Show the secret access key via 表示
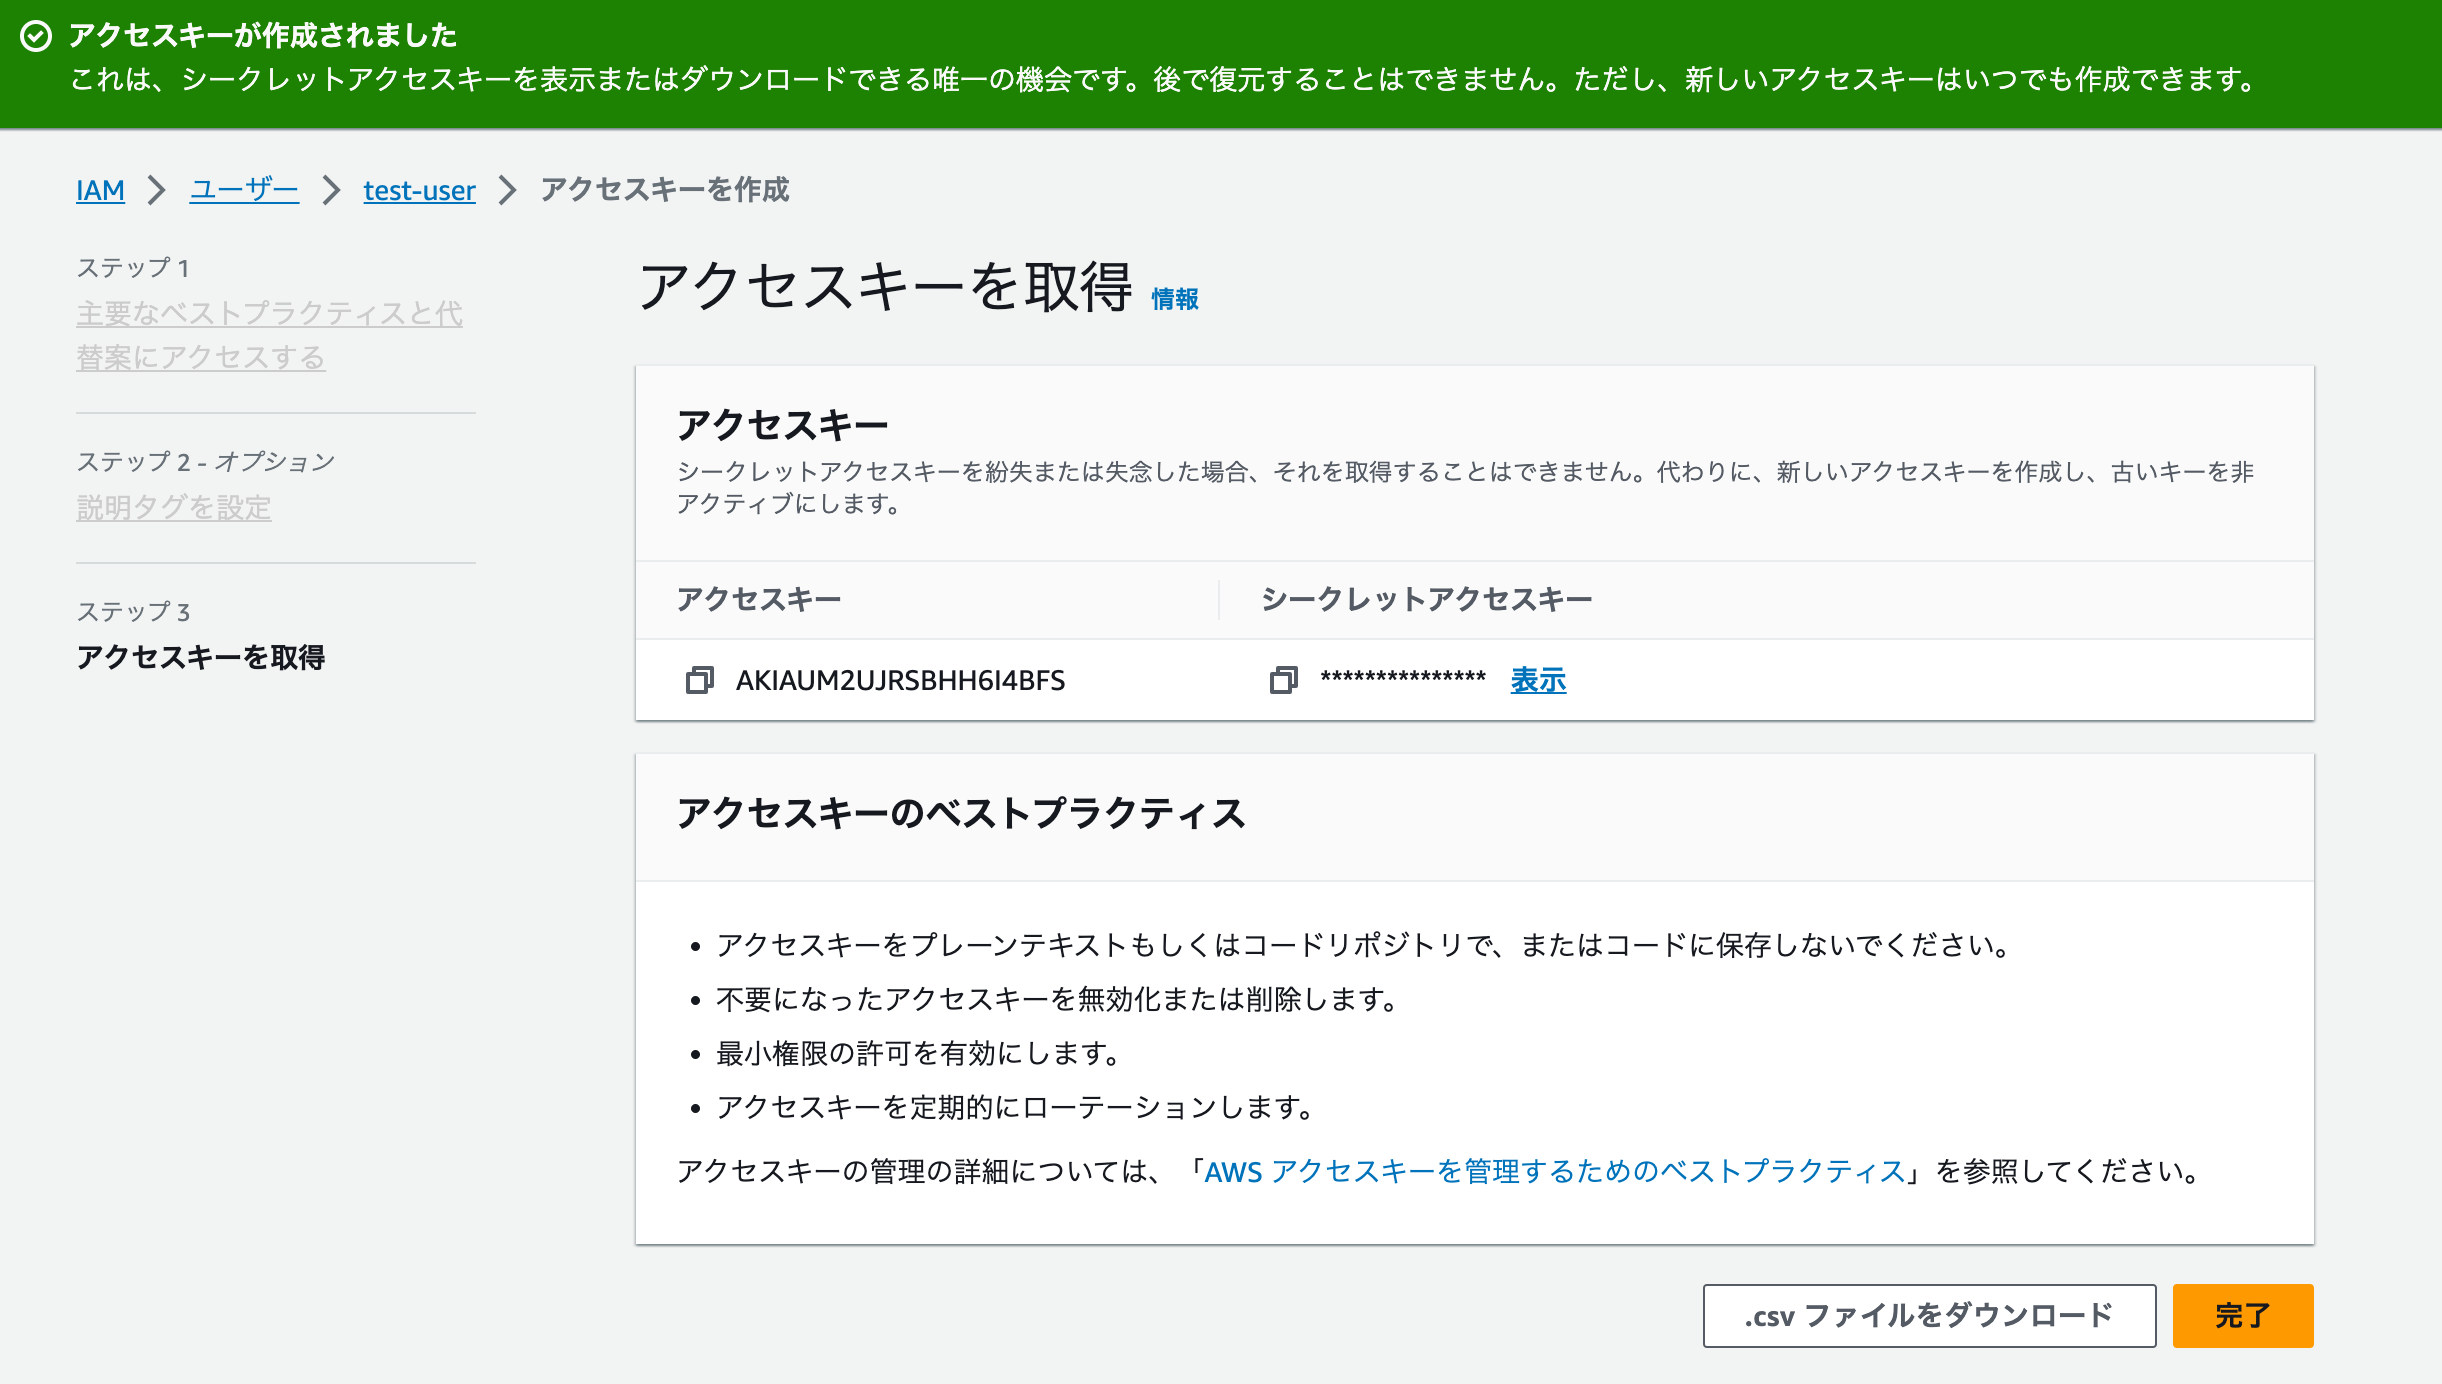The height and width of the screenshot is (1384, 2442). [1538, 681]
